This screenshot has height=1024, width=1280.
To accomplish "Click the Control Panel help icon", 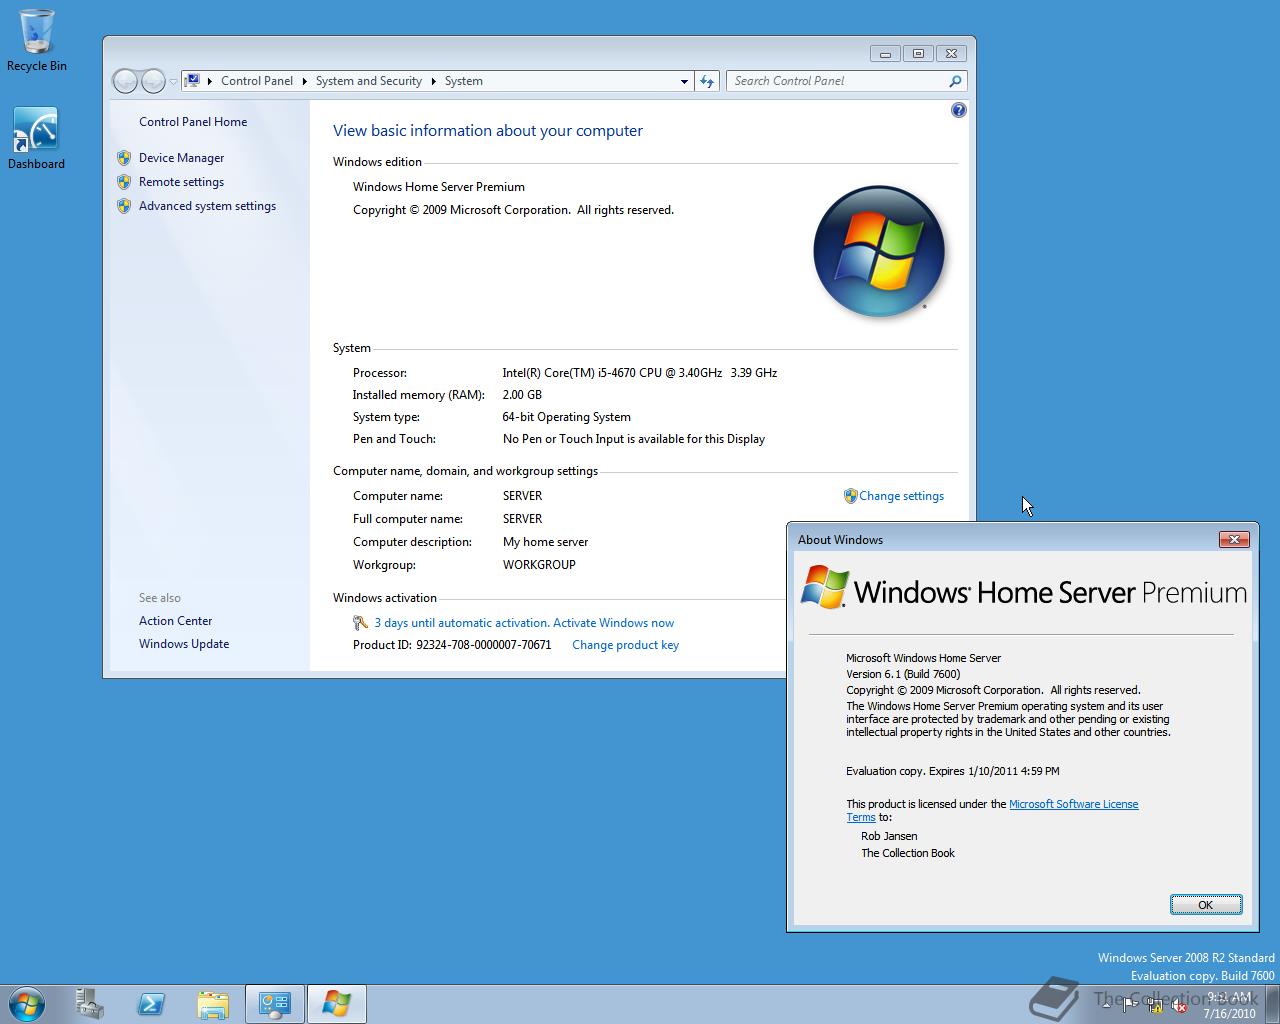I will pyautogui.click(x=958, y=110).
